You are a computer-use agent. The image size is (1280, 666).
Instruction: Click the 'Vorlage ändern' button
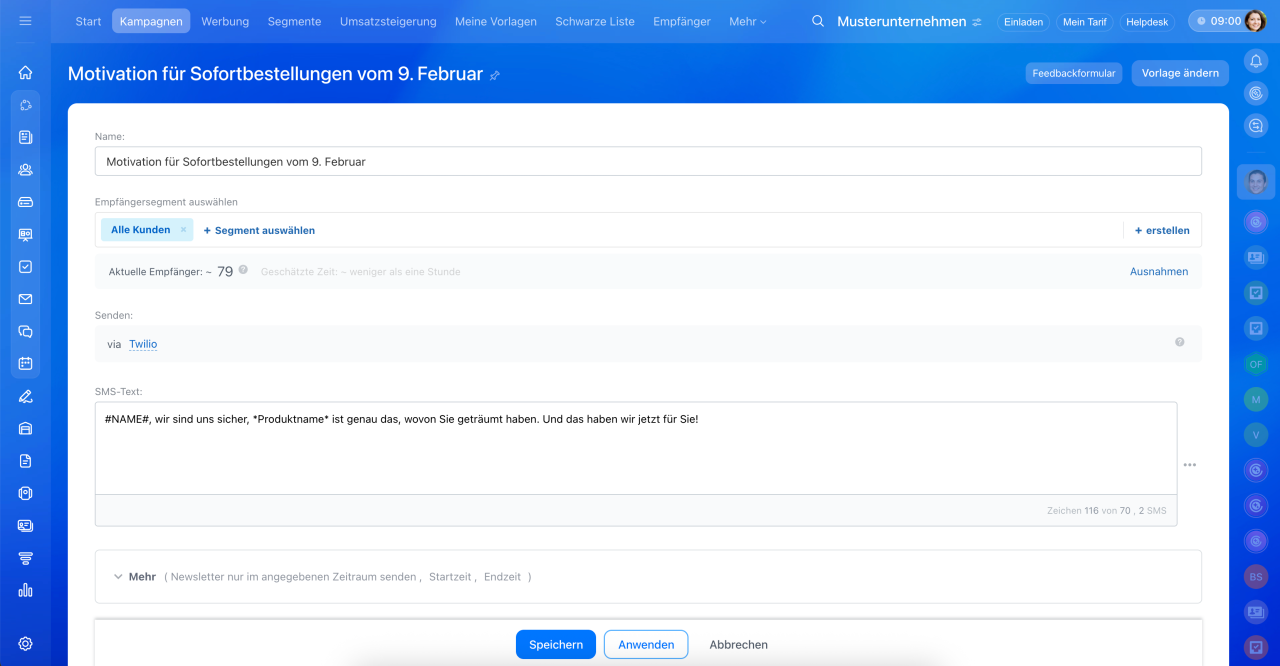pos(1179,73)
